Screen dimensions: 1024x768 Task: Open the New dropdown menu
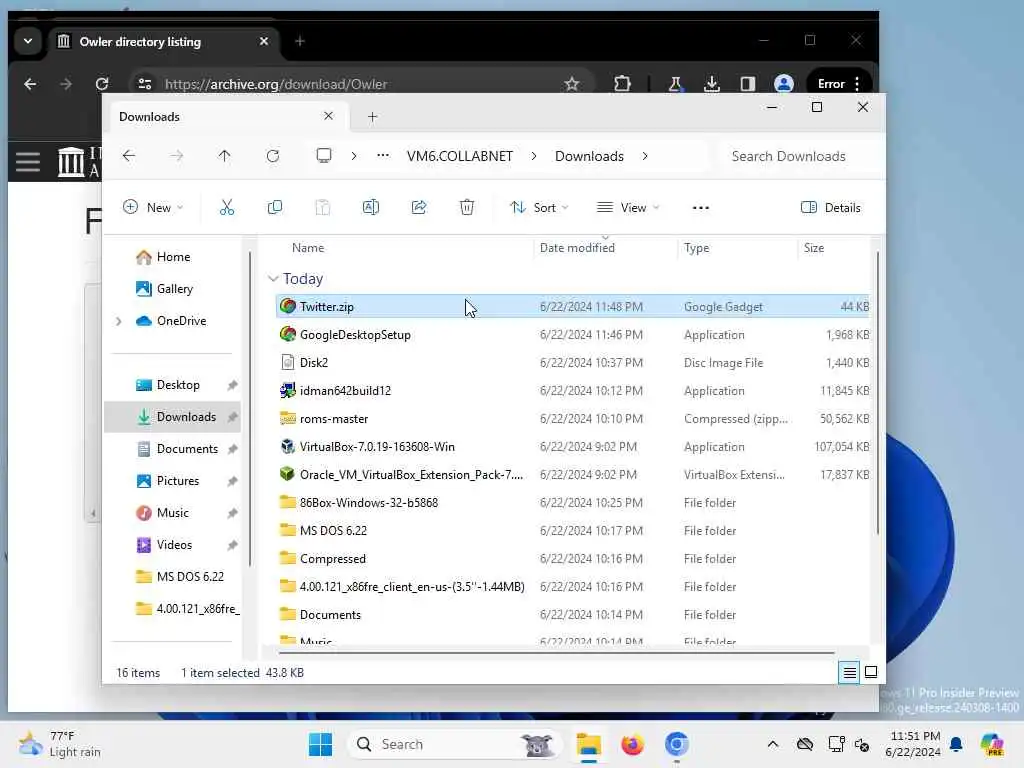tap(153, 208)
